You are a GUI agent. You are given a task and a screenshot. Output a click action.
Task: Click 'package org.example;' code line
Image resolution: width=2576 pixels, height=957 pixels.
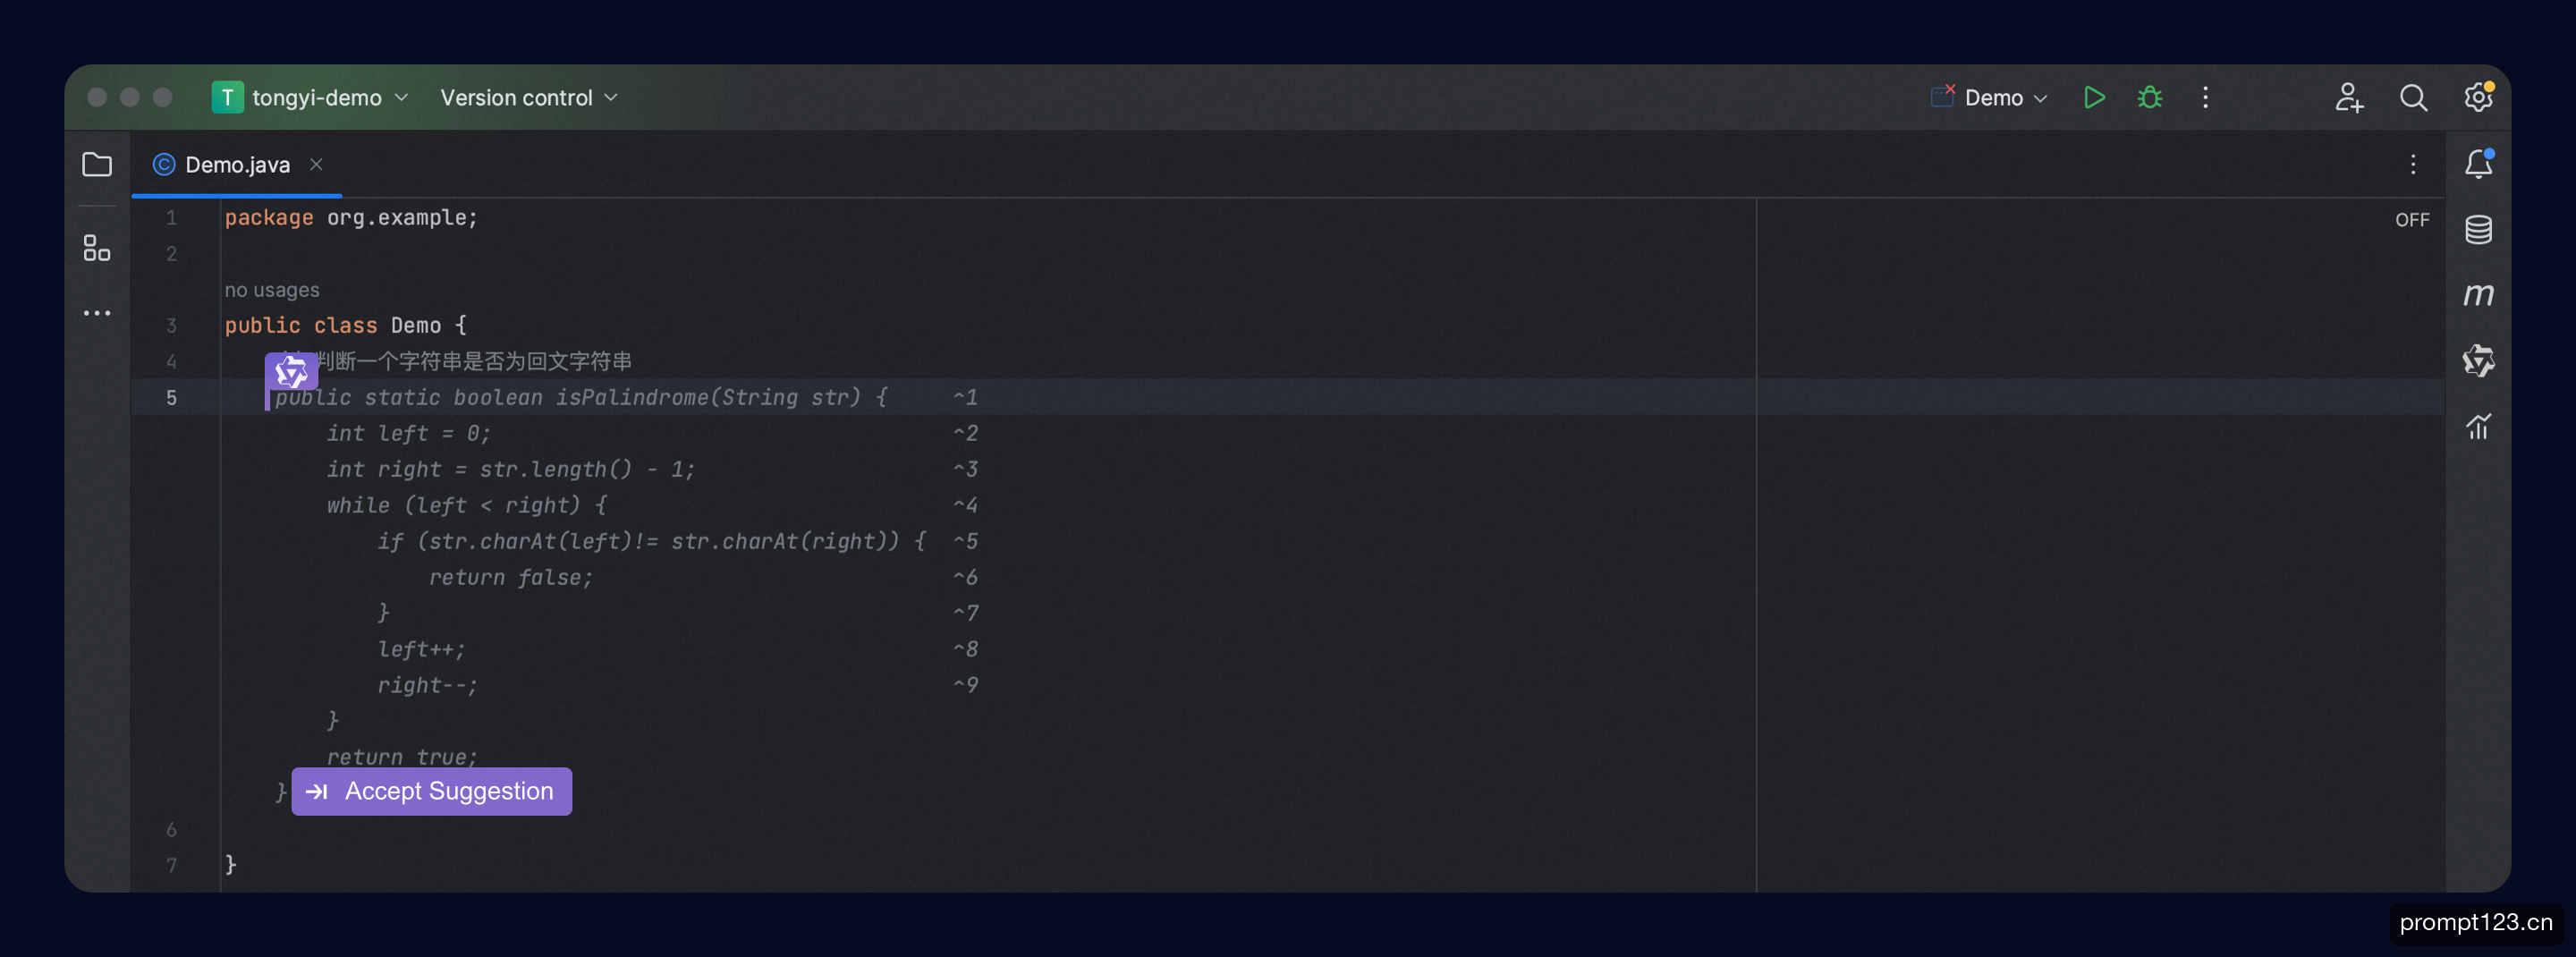pos(351,218)
